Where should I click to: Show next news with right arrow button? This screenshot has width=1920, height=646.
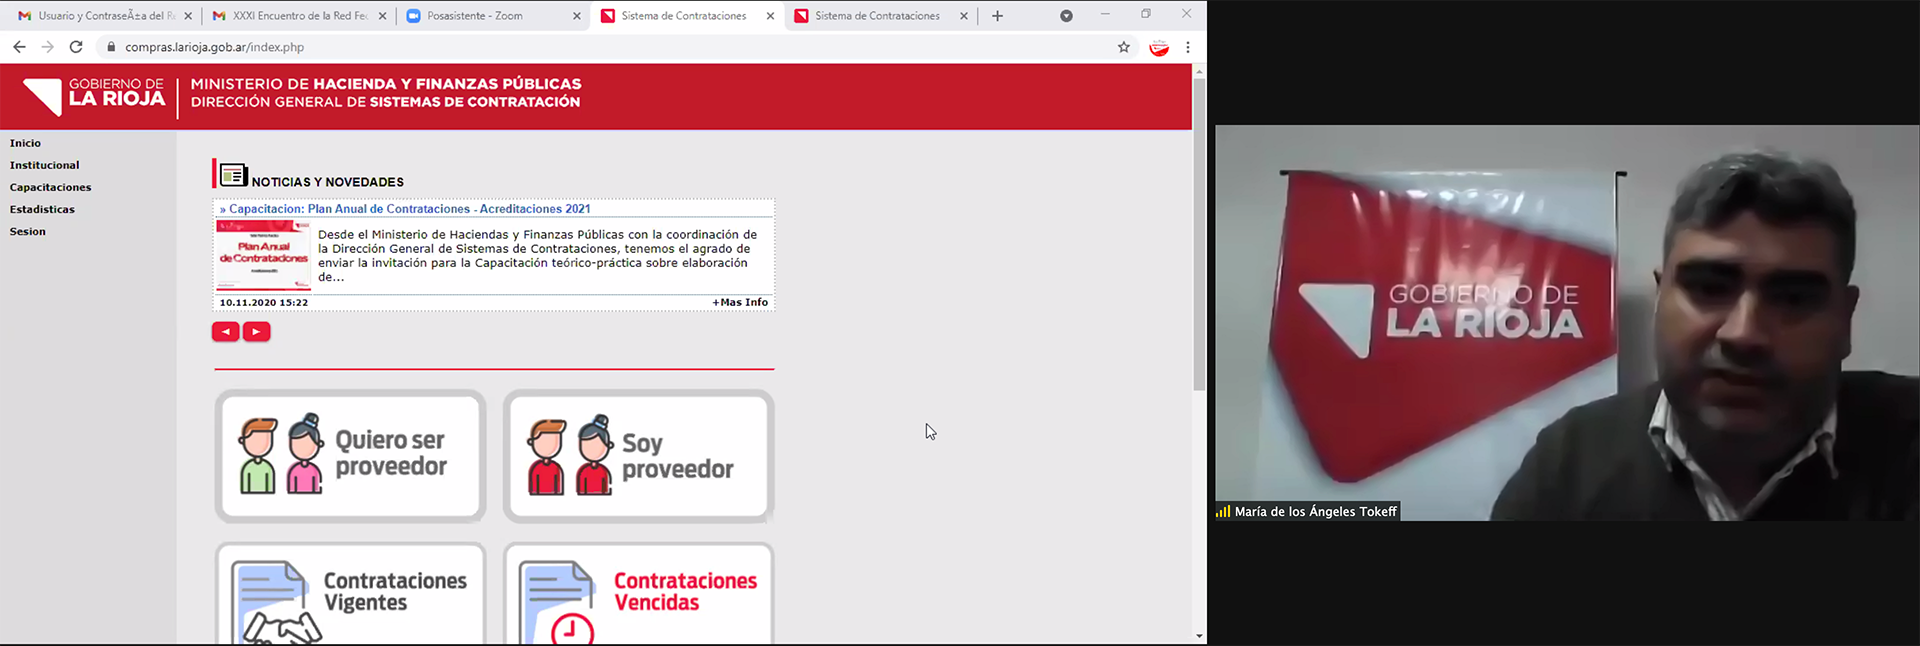pos(257,332)
